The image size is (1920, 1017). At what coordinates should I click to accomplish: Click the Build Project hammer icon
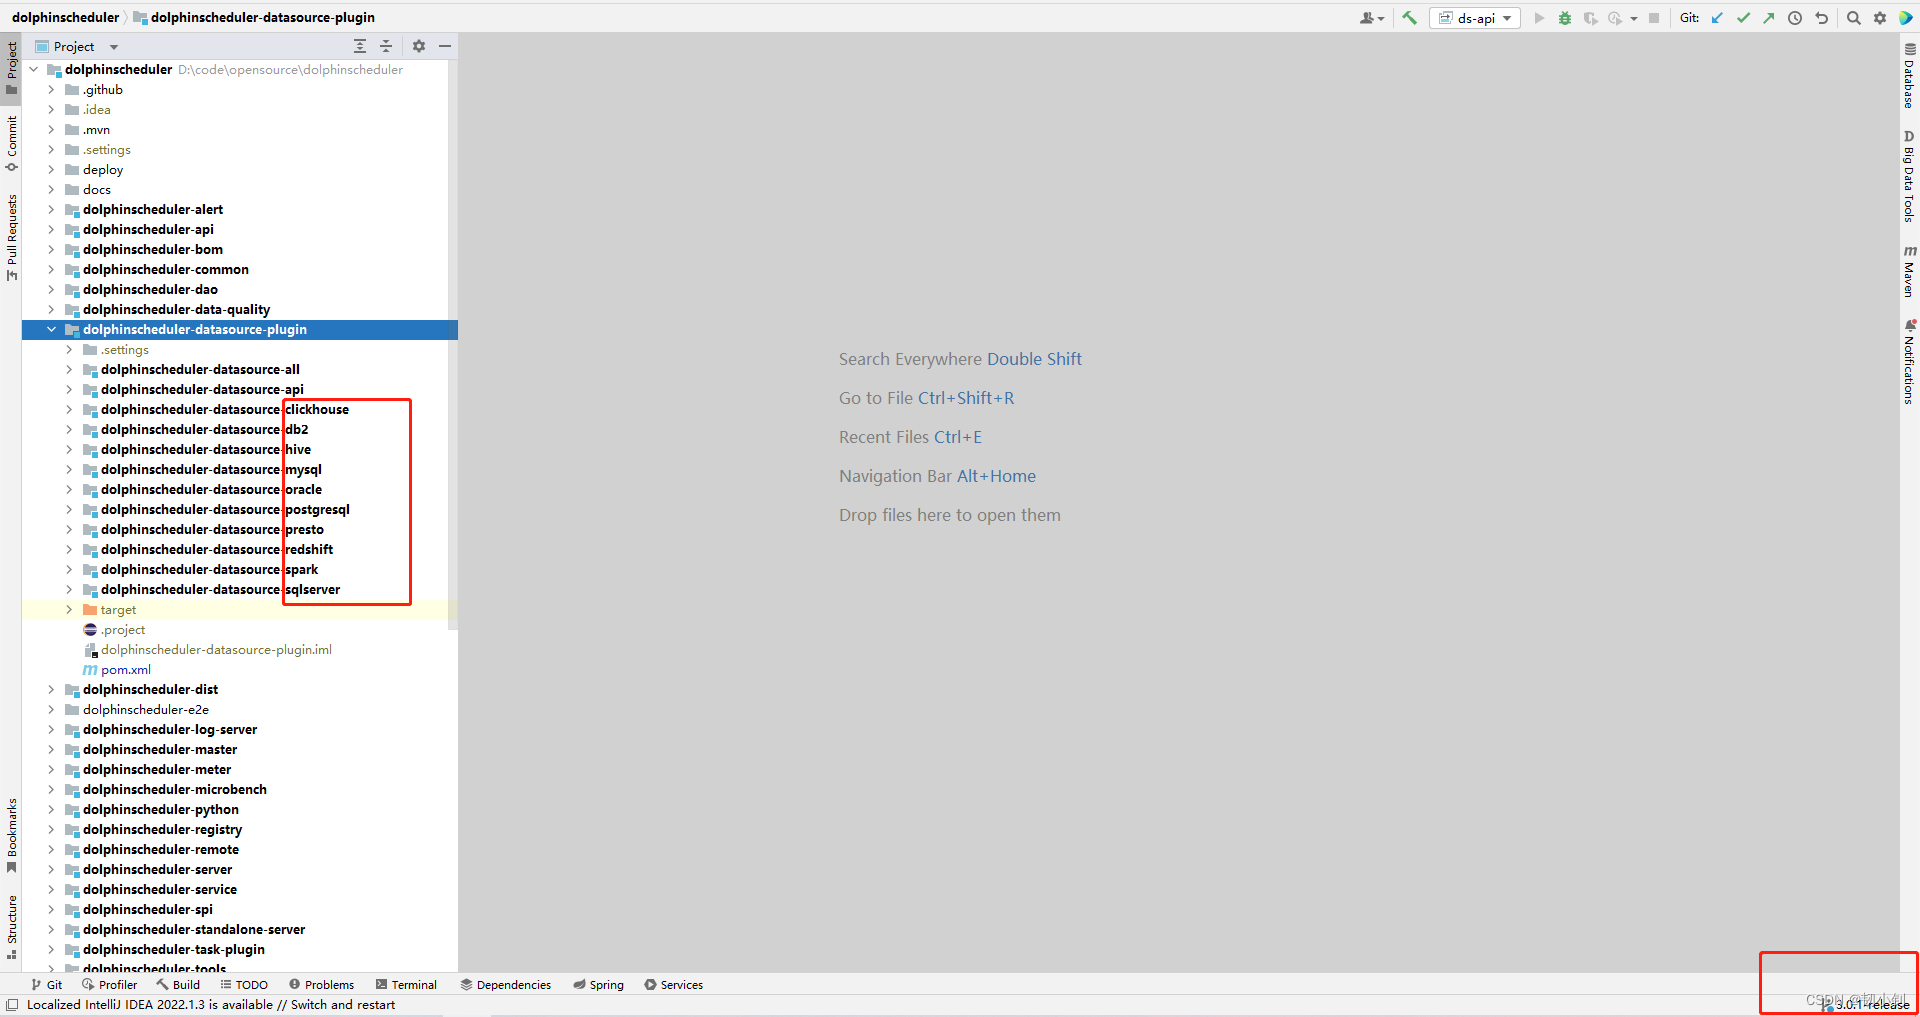[1409, 18]
